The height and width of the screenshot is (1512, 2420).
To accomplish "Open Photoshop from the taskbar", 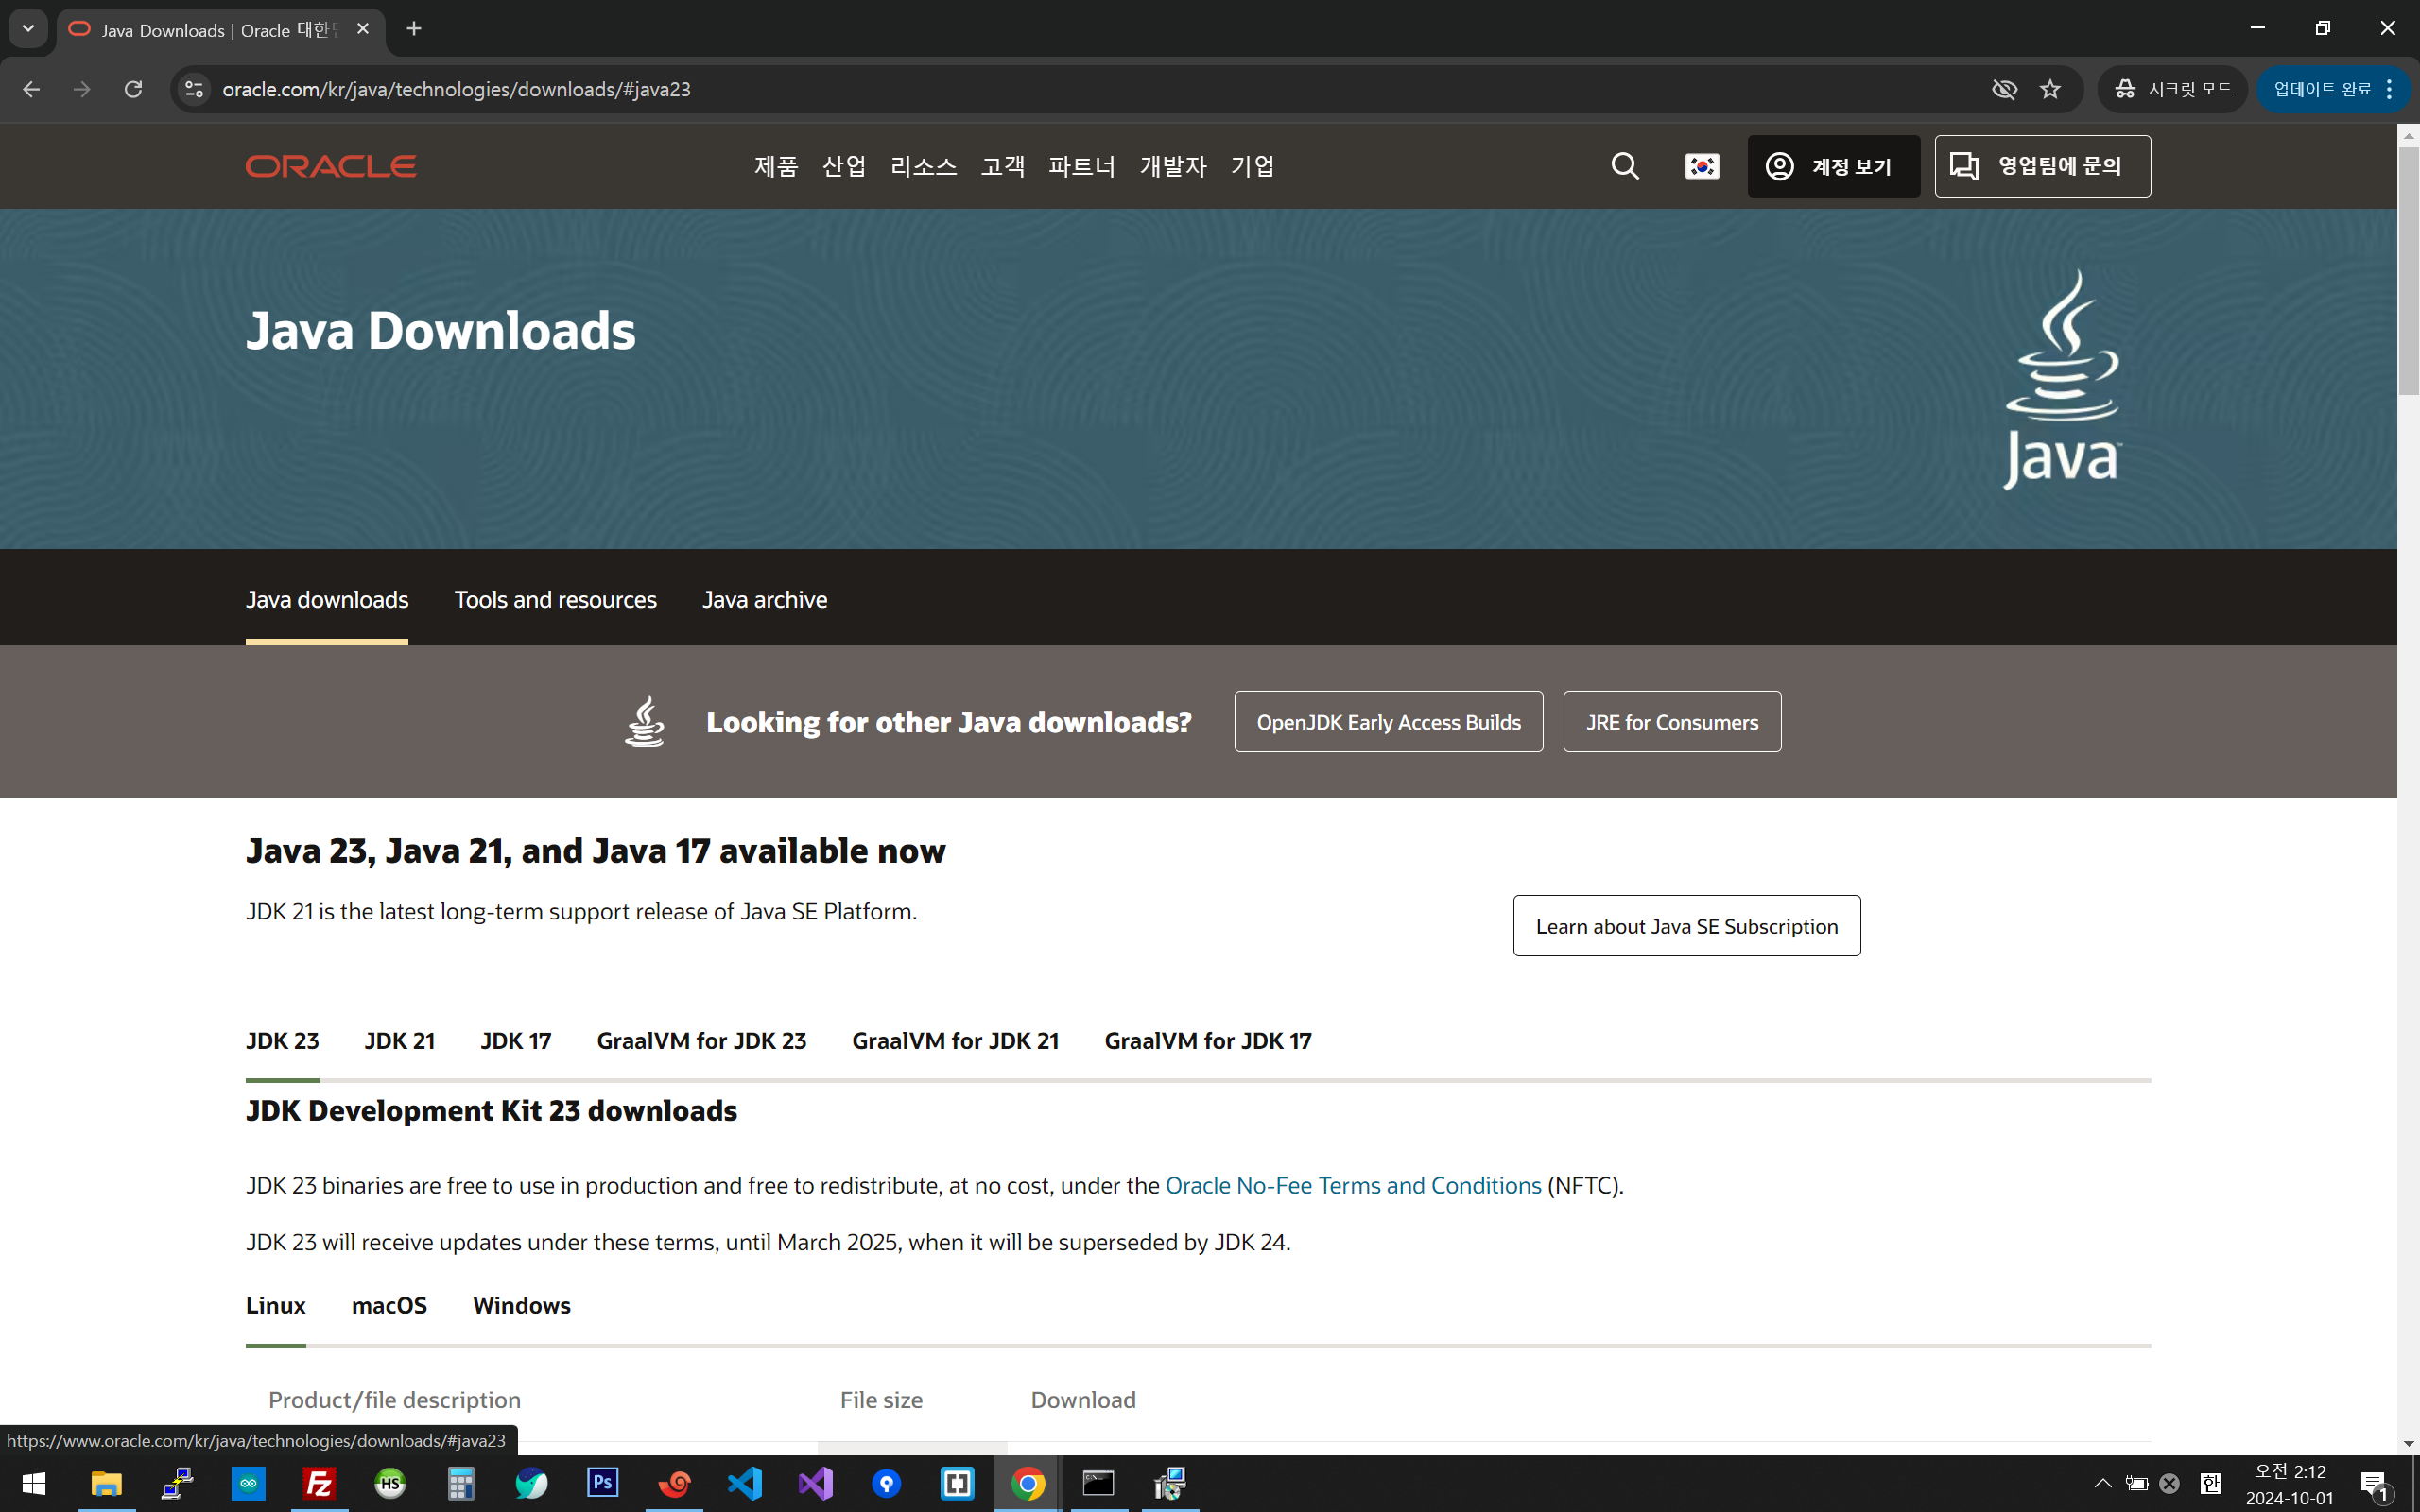I will tap(603, 1483).
